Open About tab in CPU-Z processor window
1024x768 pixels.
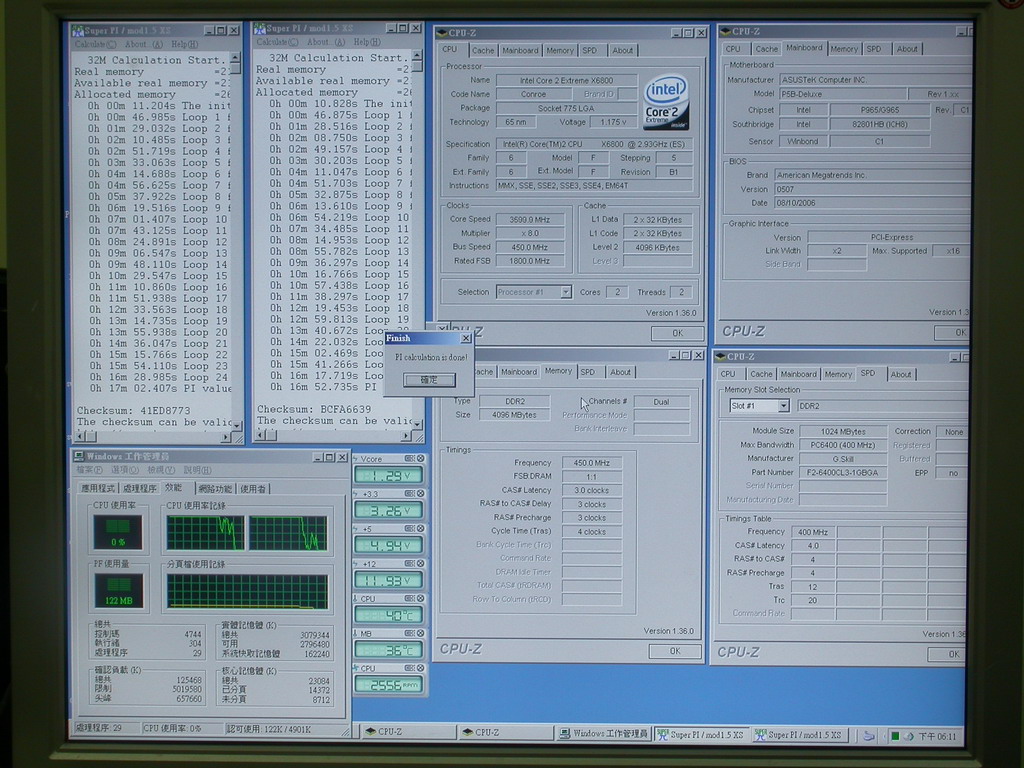[x=622, y=50]
